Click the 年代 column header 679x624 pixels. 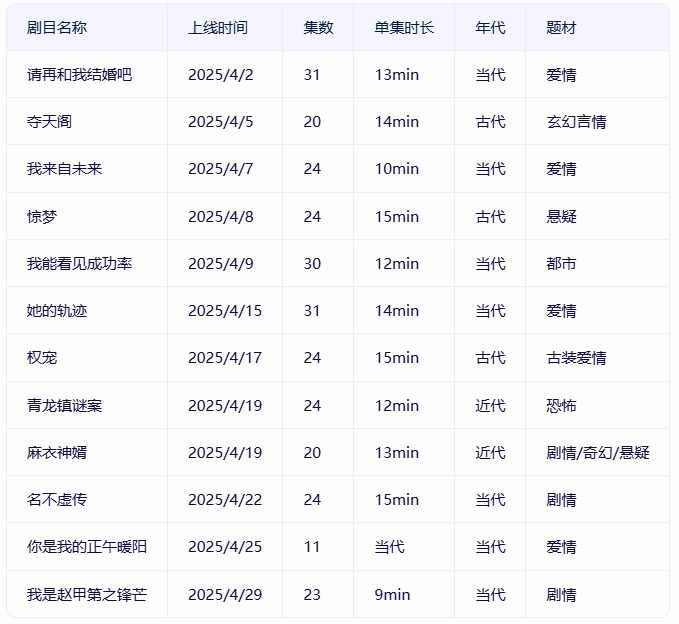point(490,28)
